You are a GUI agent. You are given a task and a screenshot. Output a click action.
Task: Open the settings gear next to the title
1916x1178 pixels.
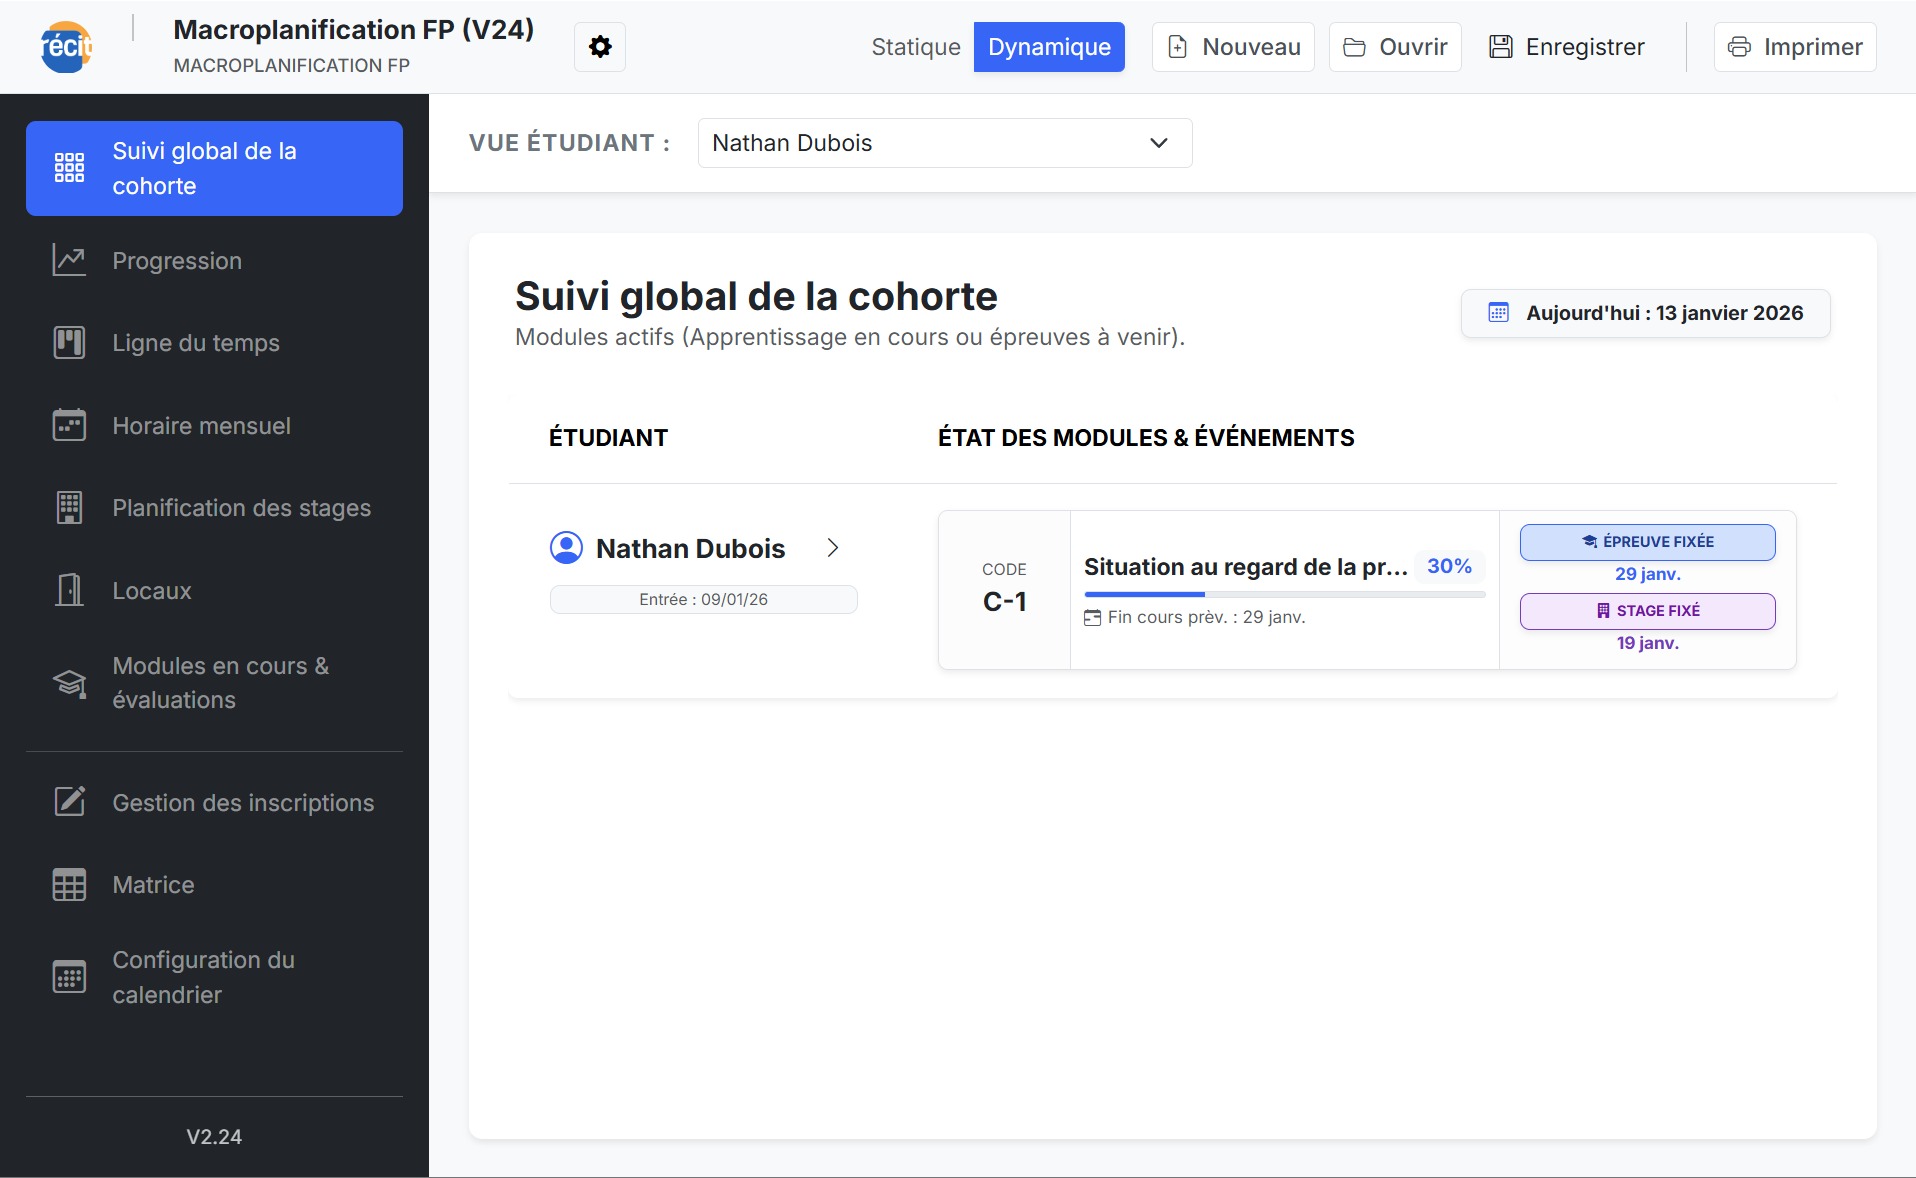point(599,46)
